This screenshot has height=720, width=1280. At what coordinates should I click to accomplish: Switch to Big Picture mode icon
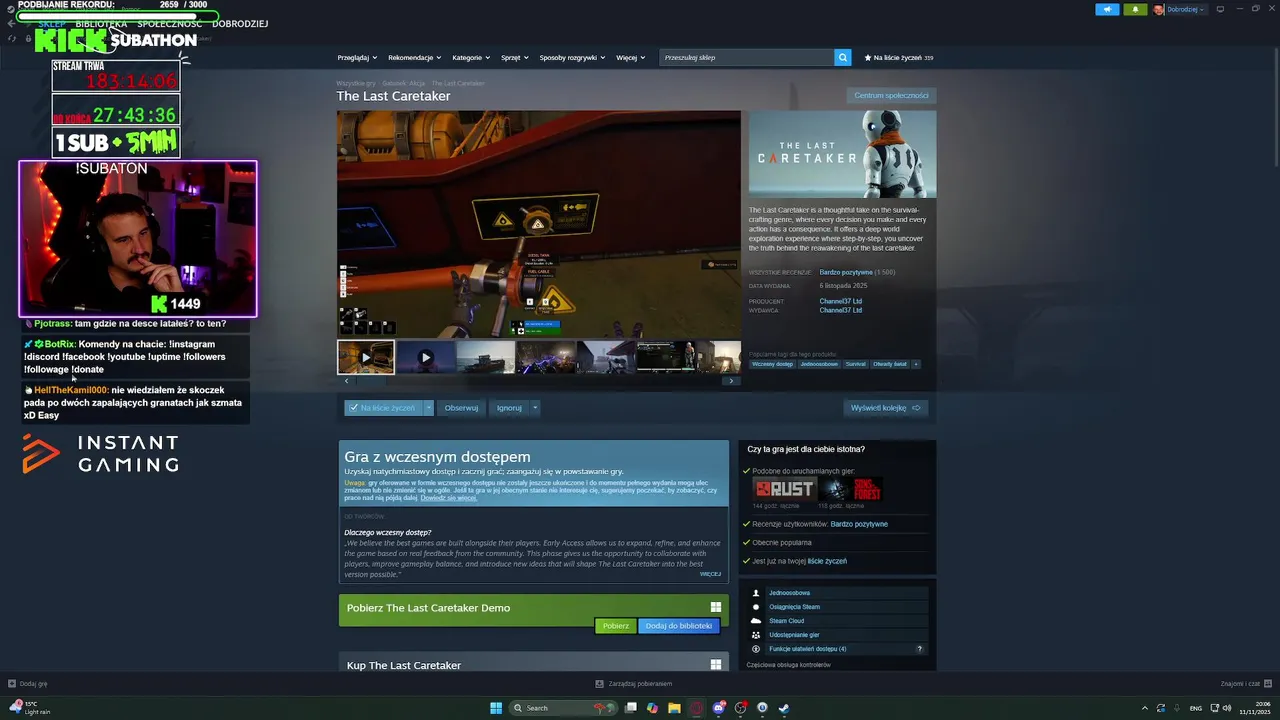click(x=1220, y=9)
